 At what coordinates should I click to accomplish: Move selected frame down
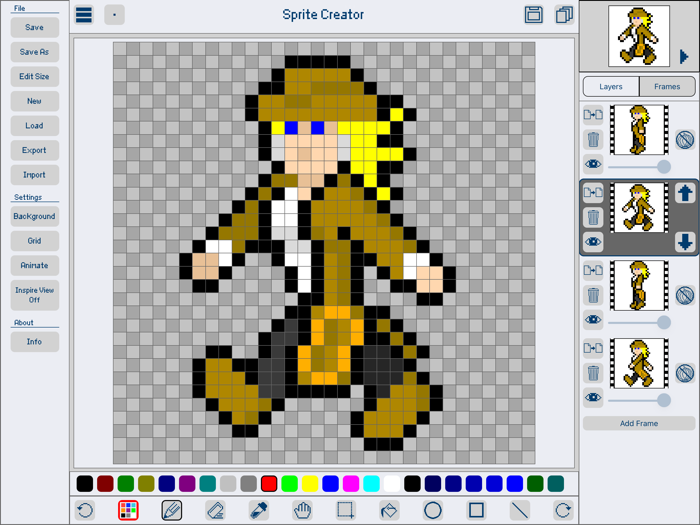coord(685,242)
